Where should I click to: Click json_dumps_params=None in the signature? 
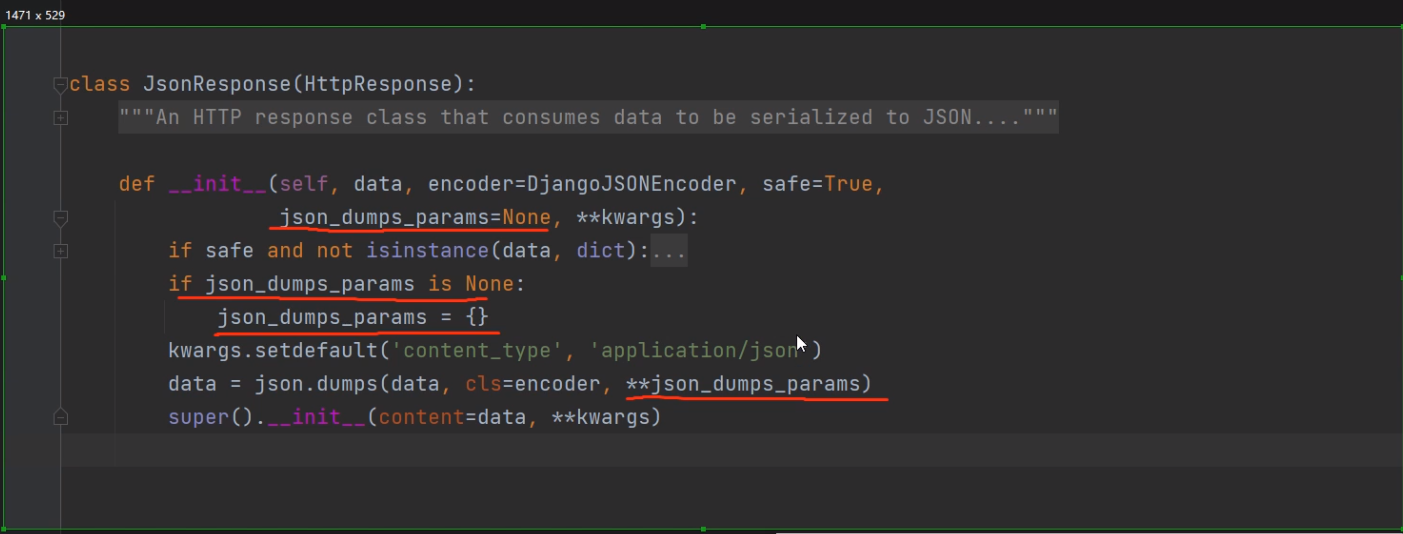coord(415,217)
